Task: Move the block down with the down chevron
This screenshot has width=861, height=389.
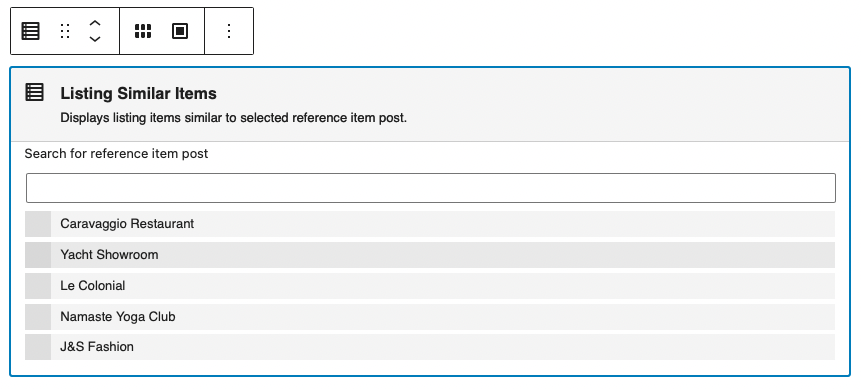Action: (x=95, y=39)
